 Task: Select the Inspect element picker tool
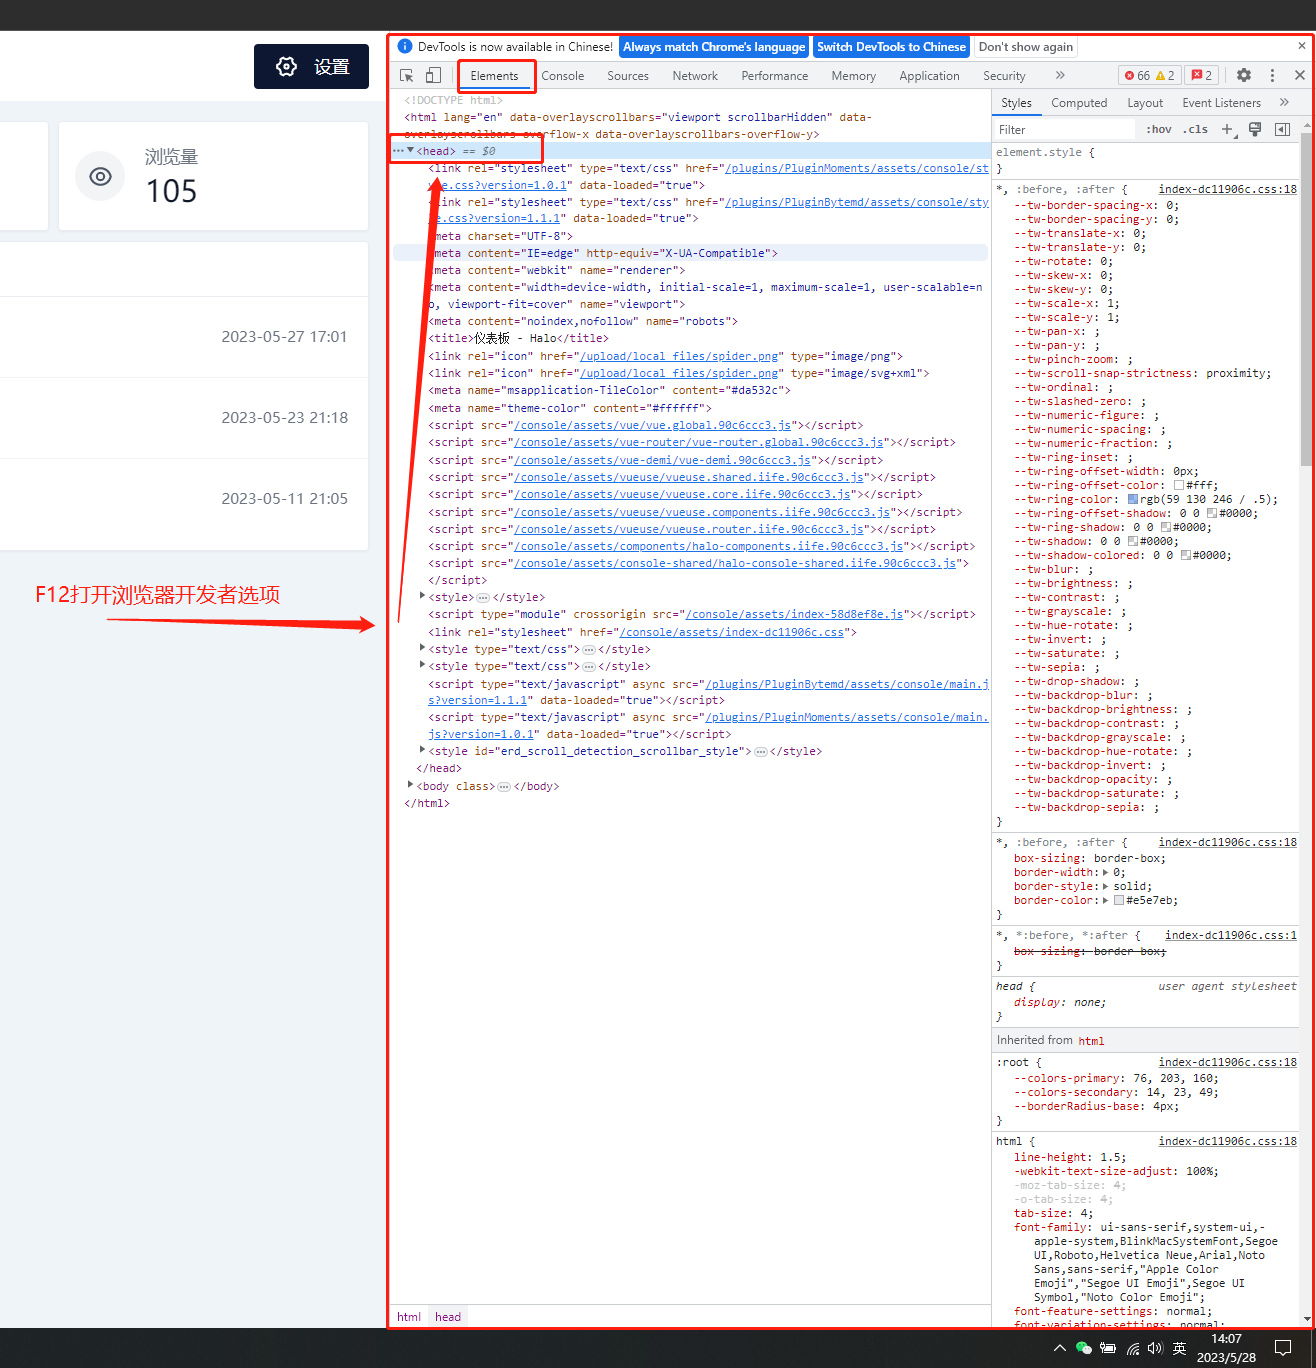click(406, 75)
